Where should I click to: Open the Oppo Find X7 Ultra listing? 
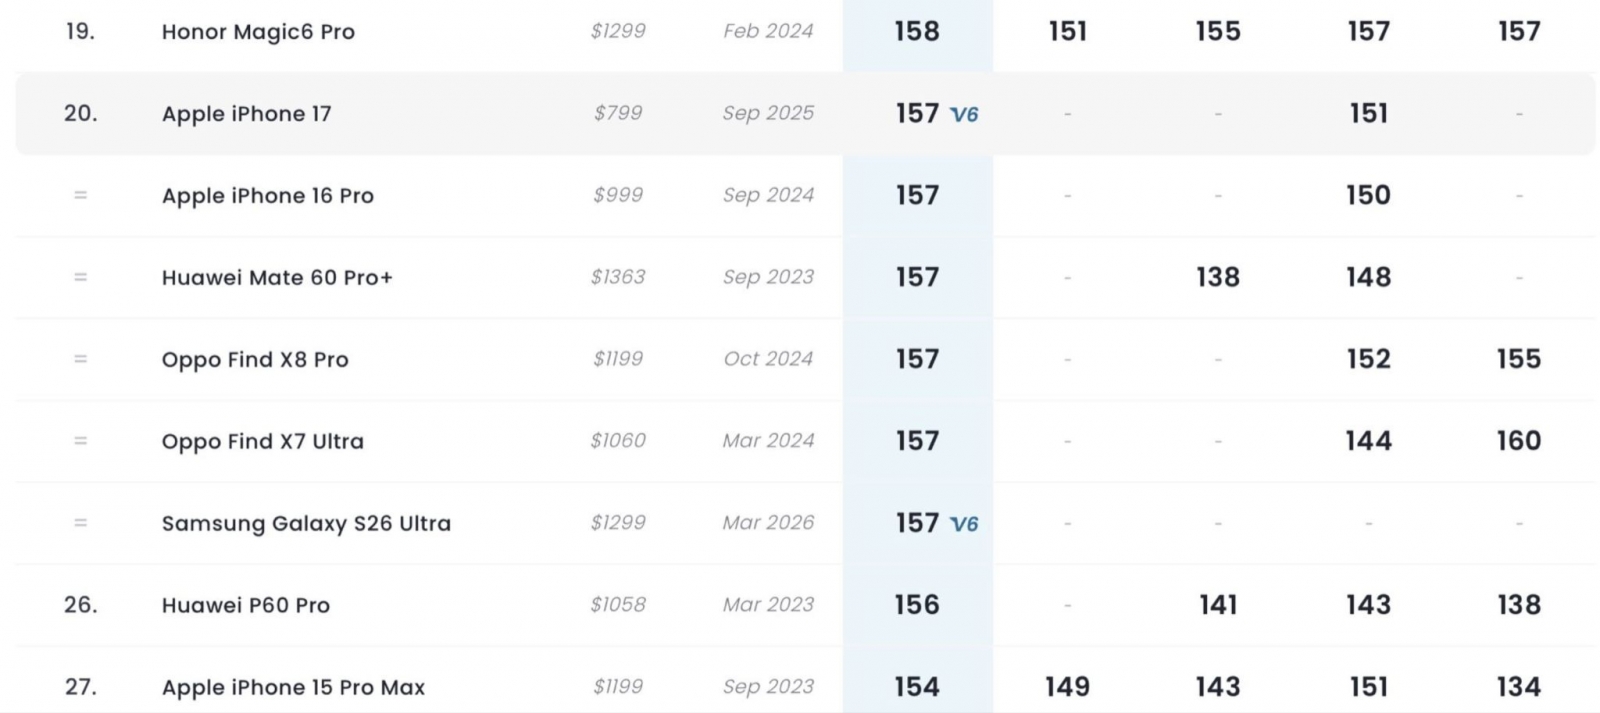click(263, 442)
